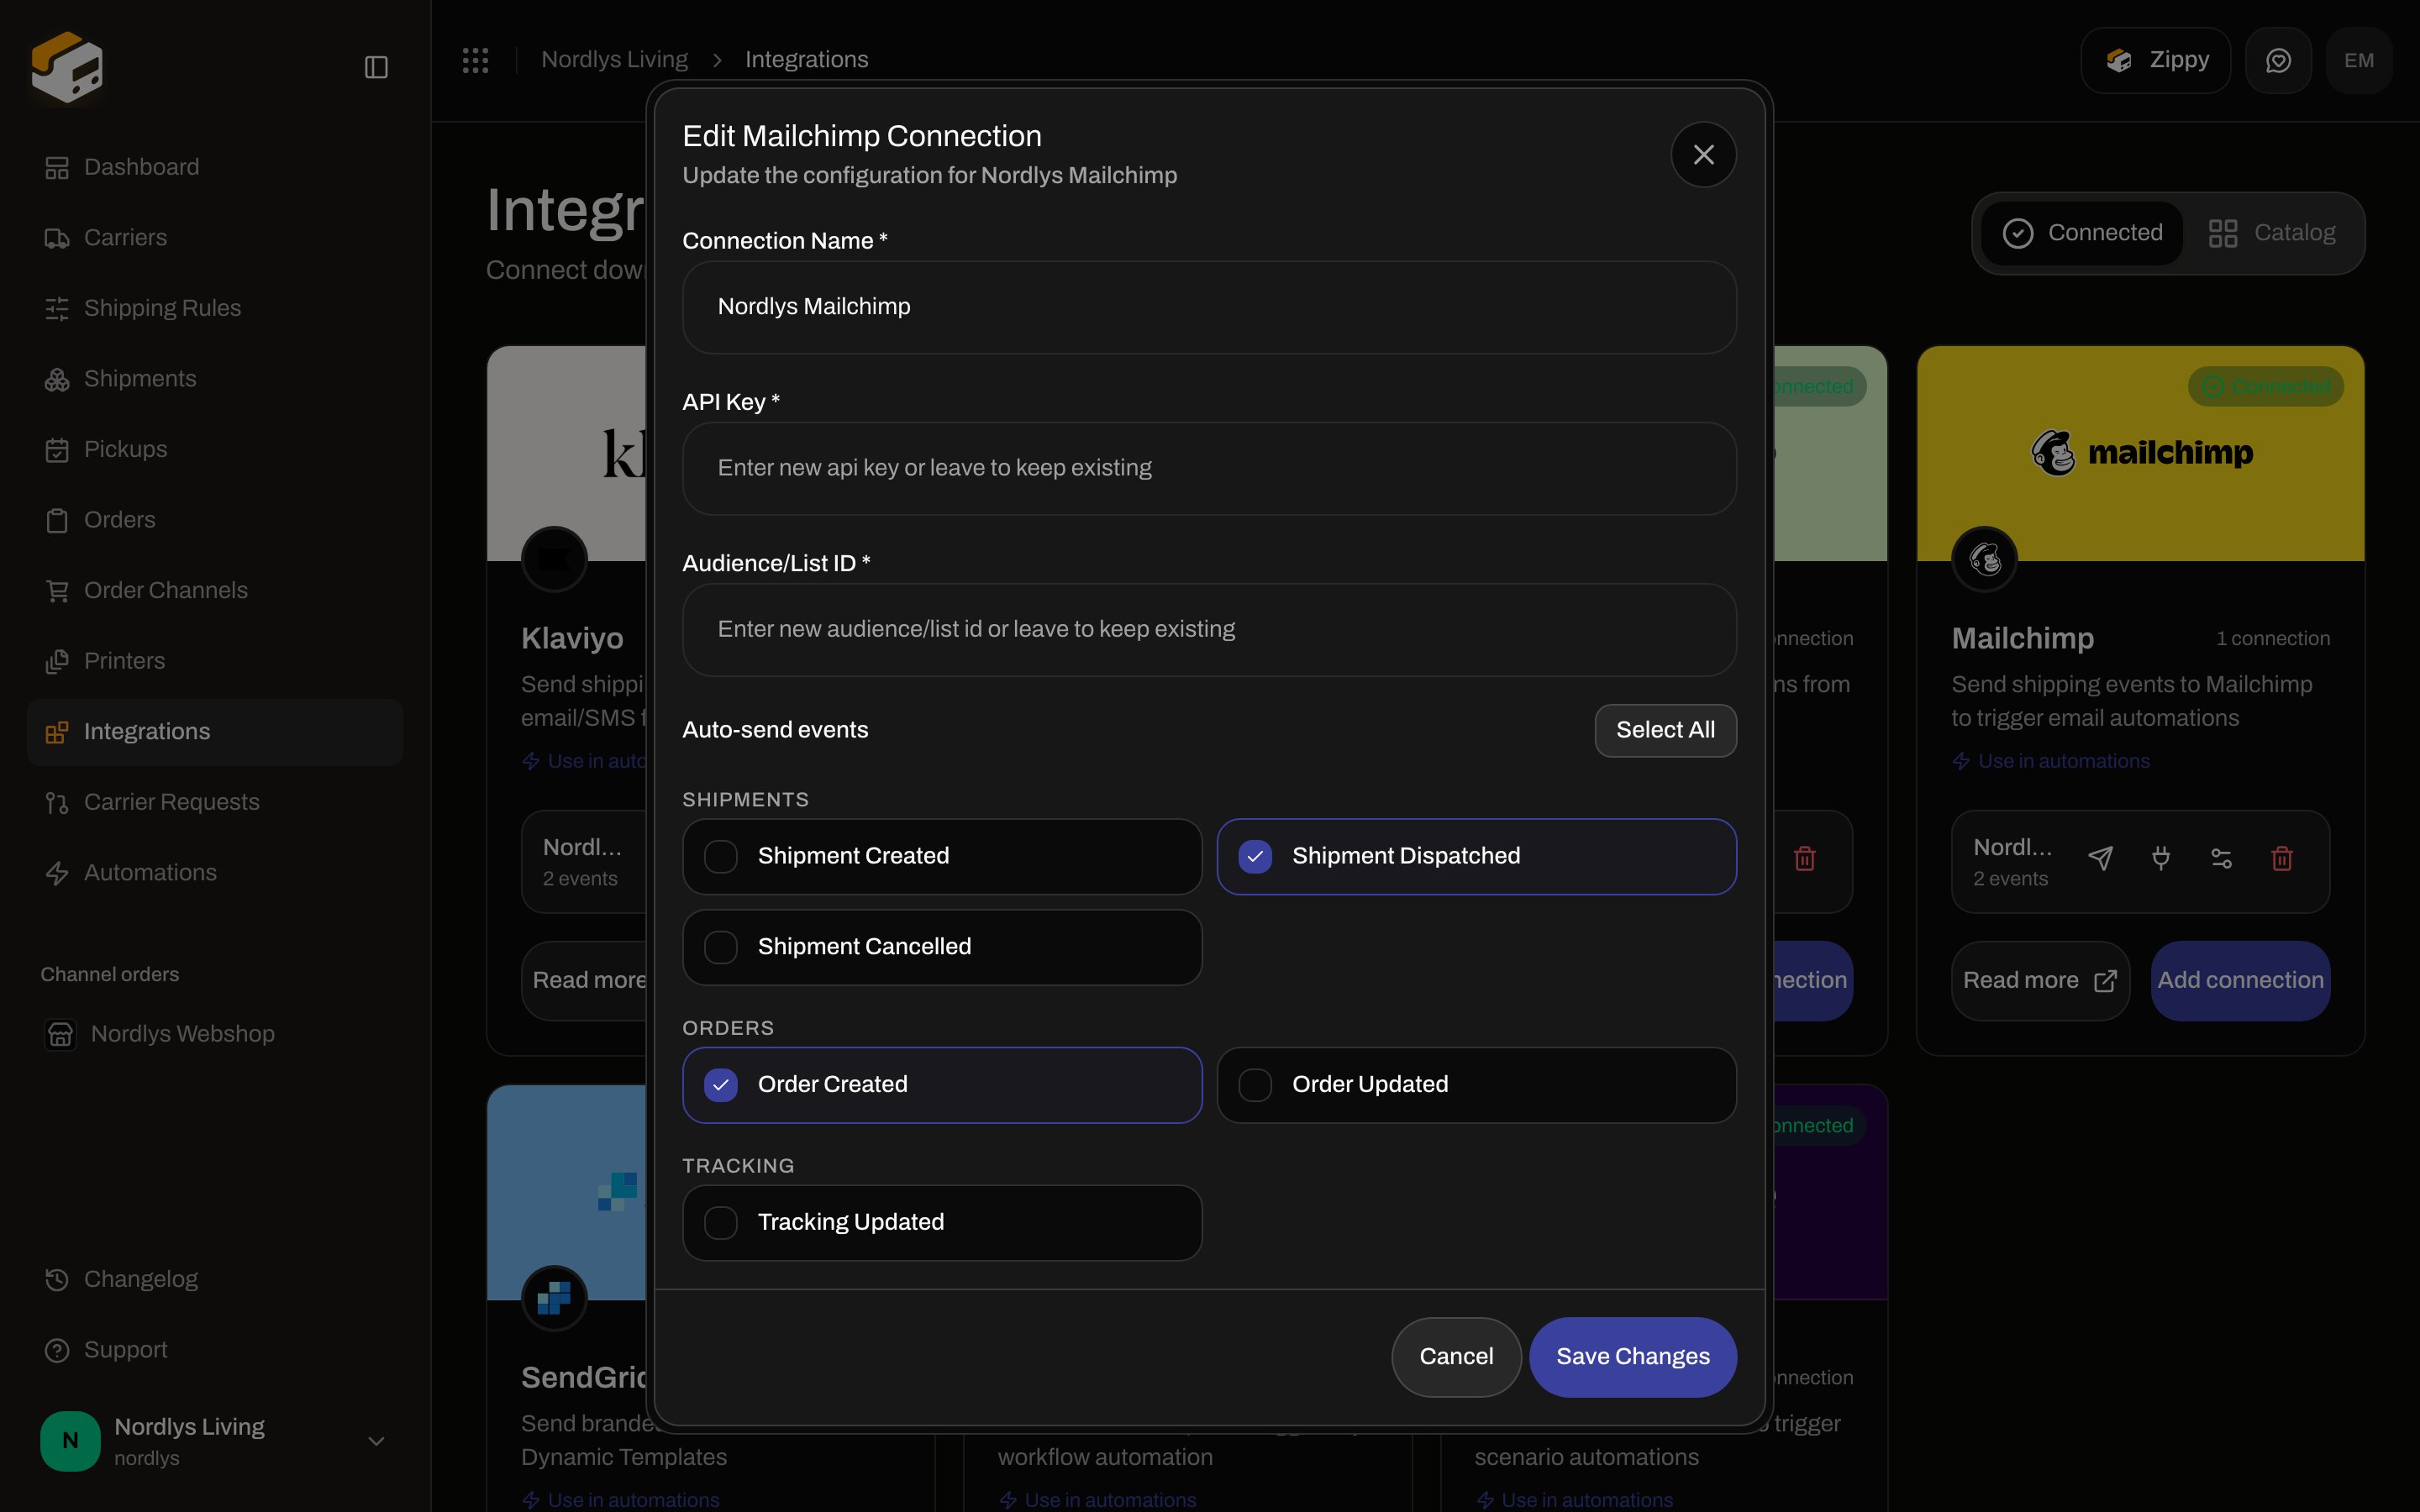Open Shipments in the sidebar menu
2420x1512 pixels.
point(215,379)
